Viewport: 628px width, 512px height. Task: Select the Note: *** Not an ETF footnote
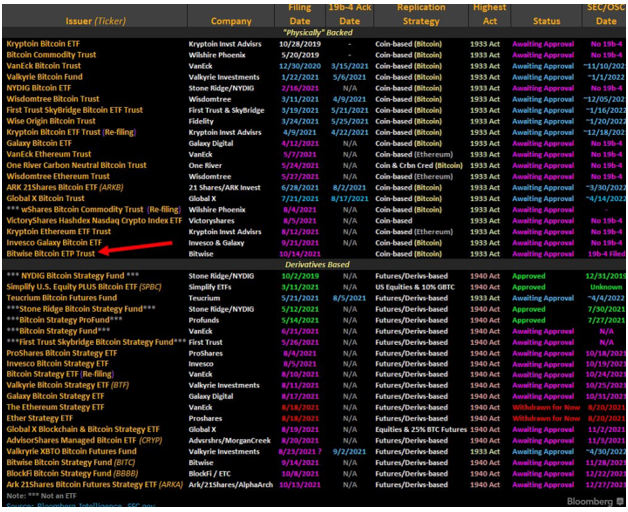[x=41, y=496]
